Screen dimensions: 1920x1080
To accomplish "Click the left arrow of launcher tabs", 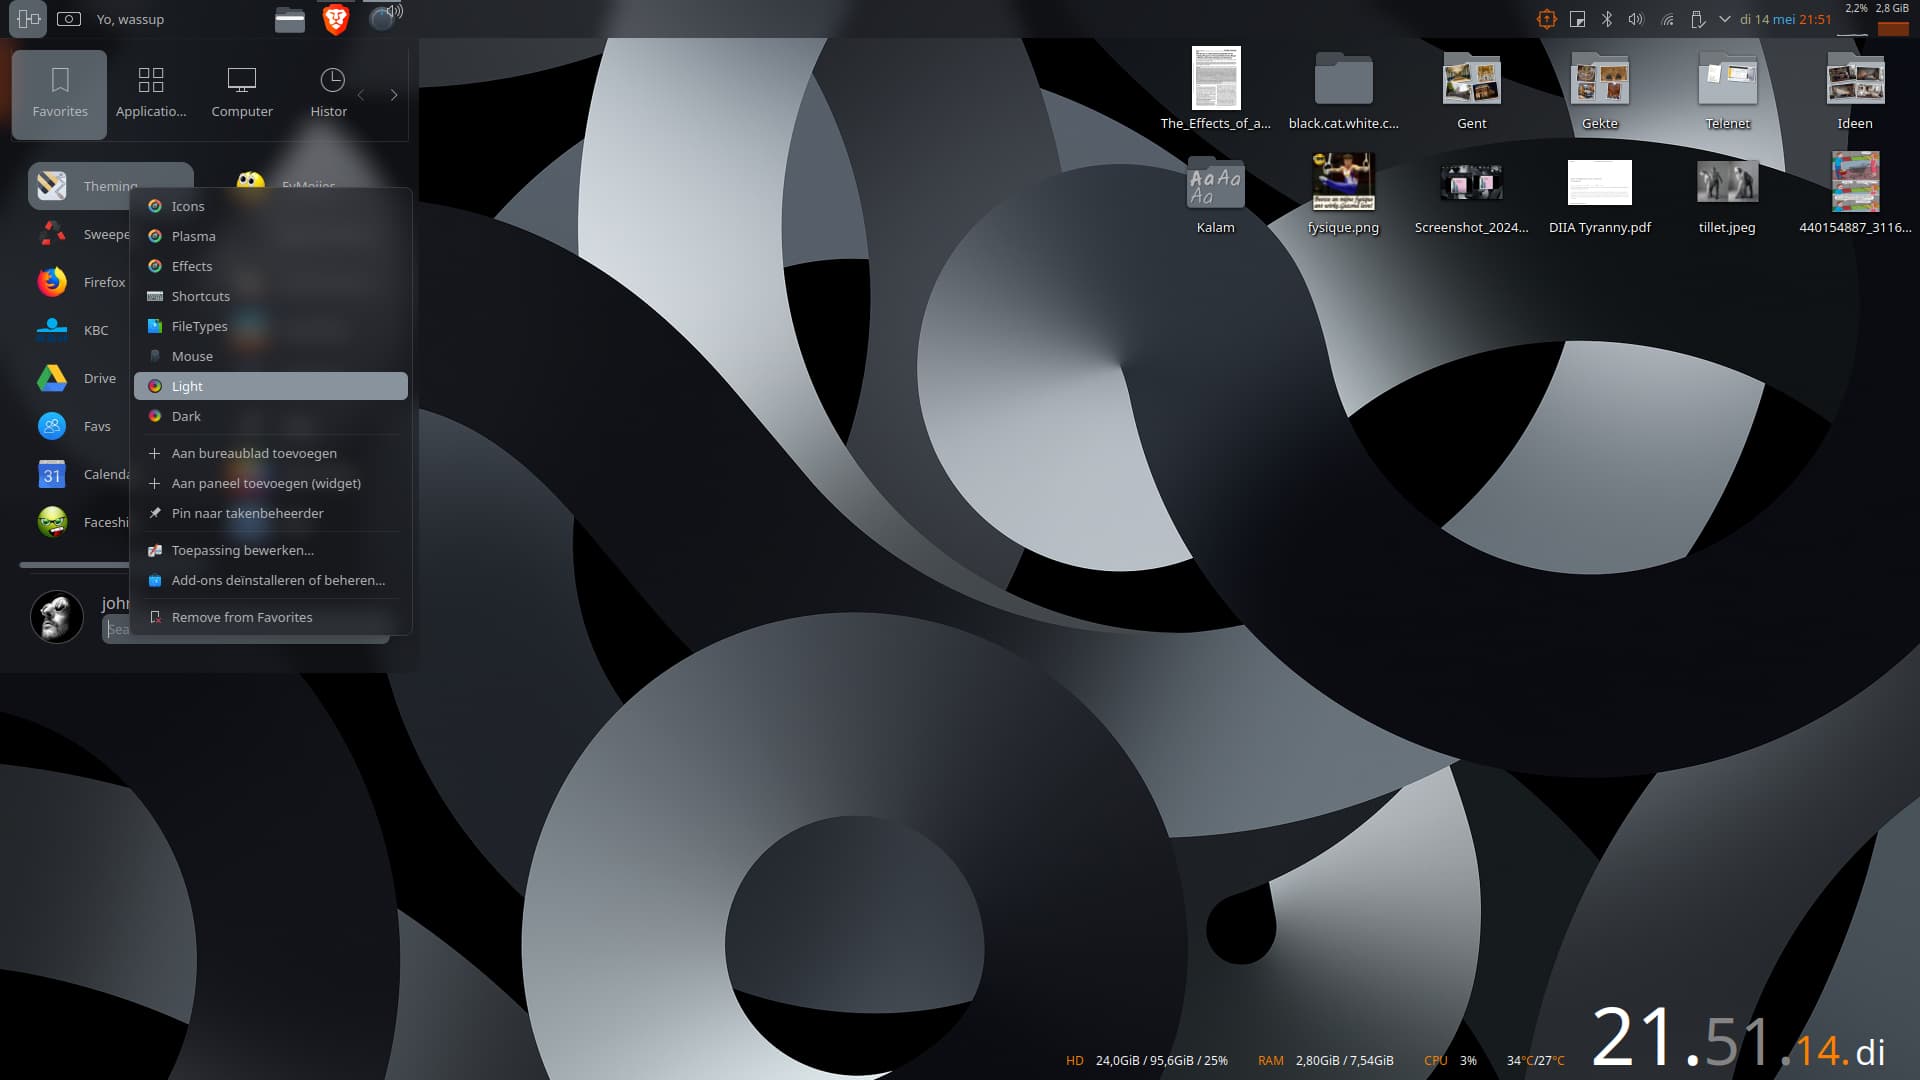I will 362,95.
